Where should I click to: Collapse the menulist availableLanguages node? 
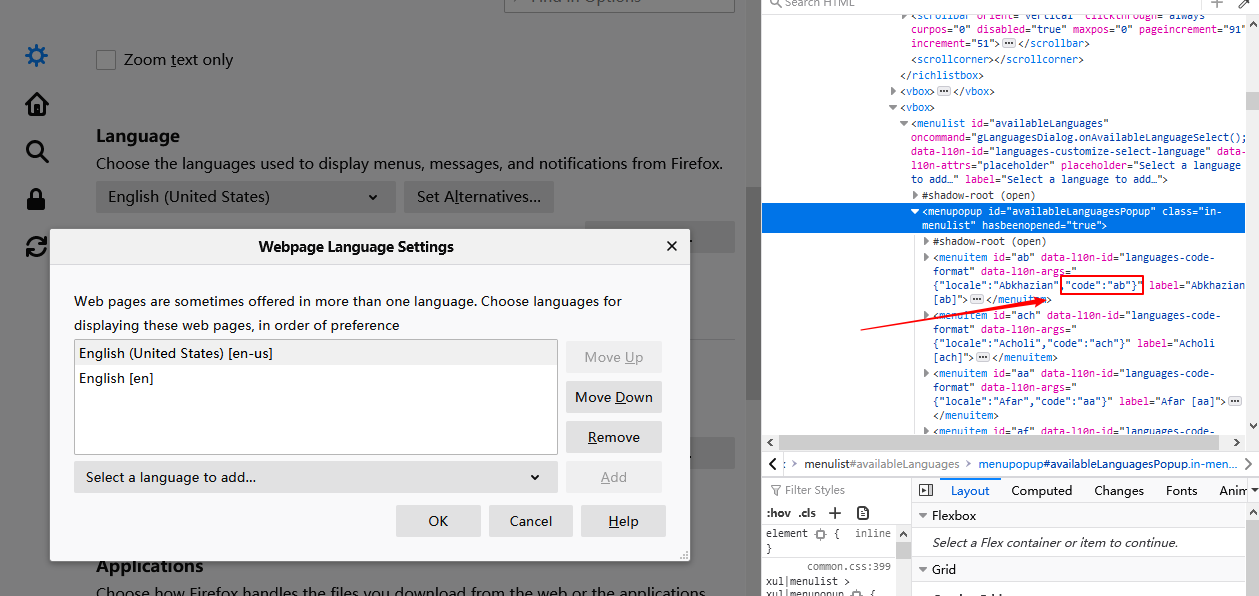904,123
